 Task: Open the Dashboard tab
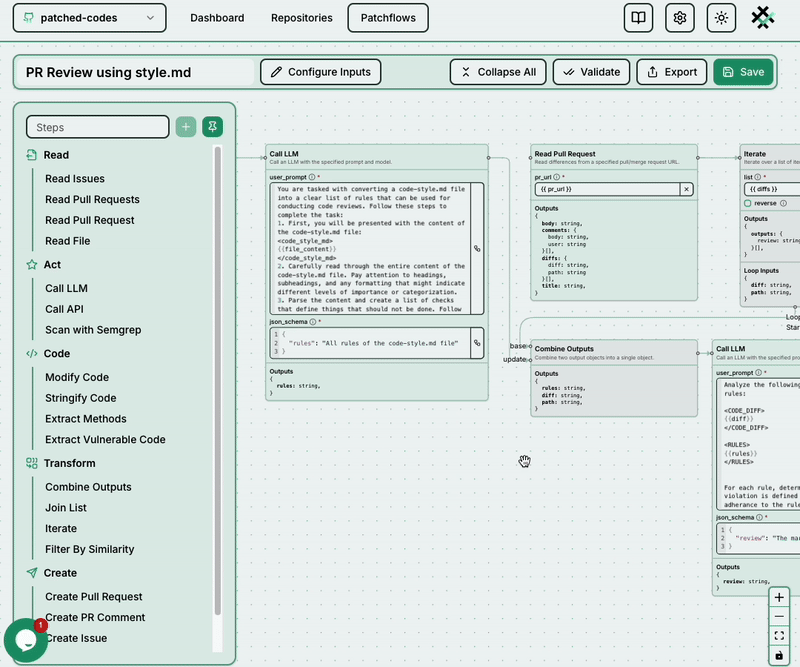point(217,18)
